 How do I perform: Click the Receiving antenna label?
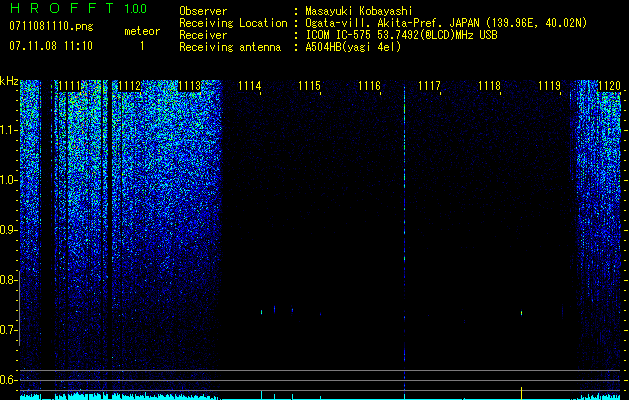[230, 47]
